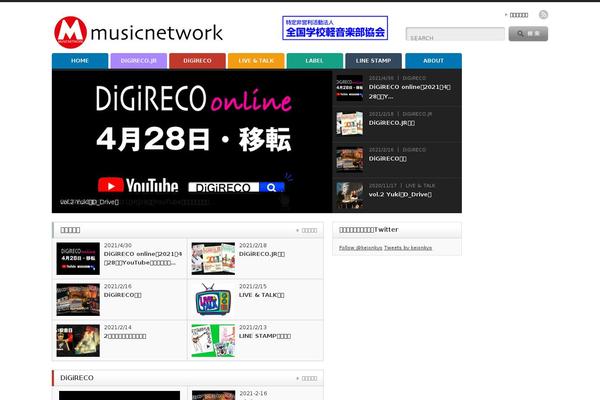Click Tweets by keionkyo link
600x400 pixels.
click(408, 248)
